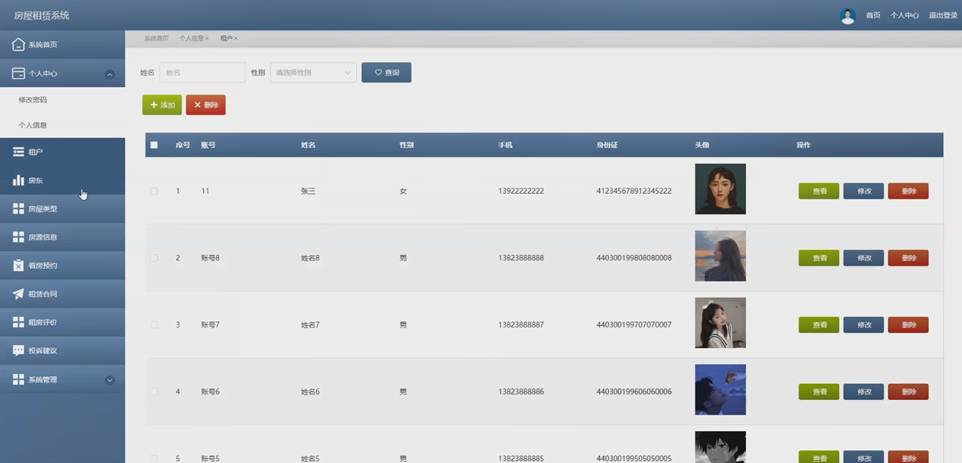Screen dimensions: 962x463
Task: Click 查看 button for row 账号6
Action: coord(818,392)
